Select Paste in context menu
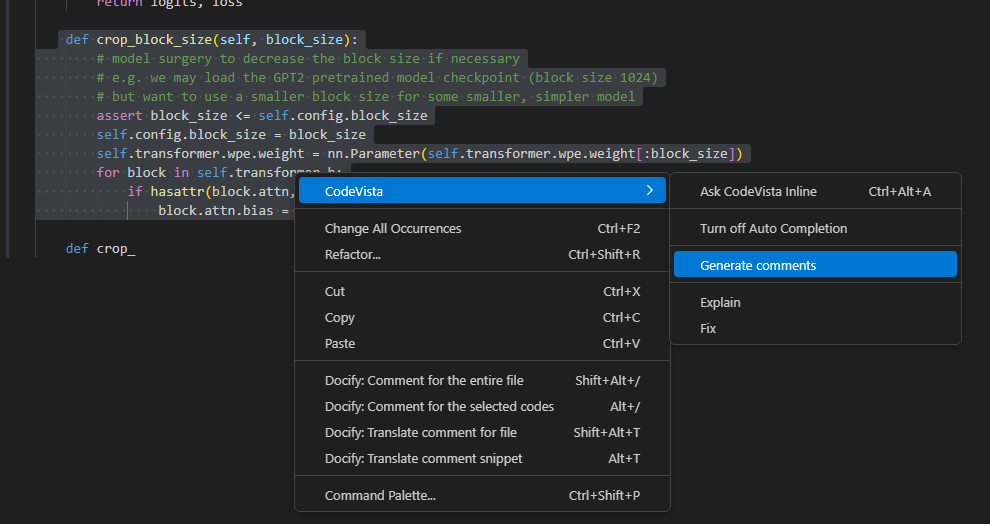The width and height of the screenshot is (990, 524). click(482, 343)
